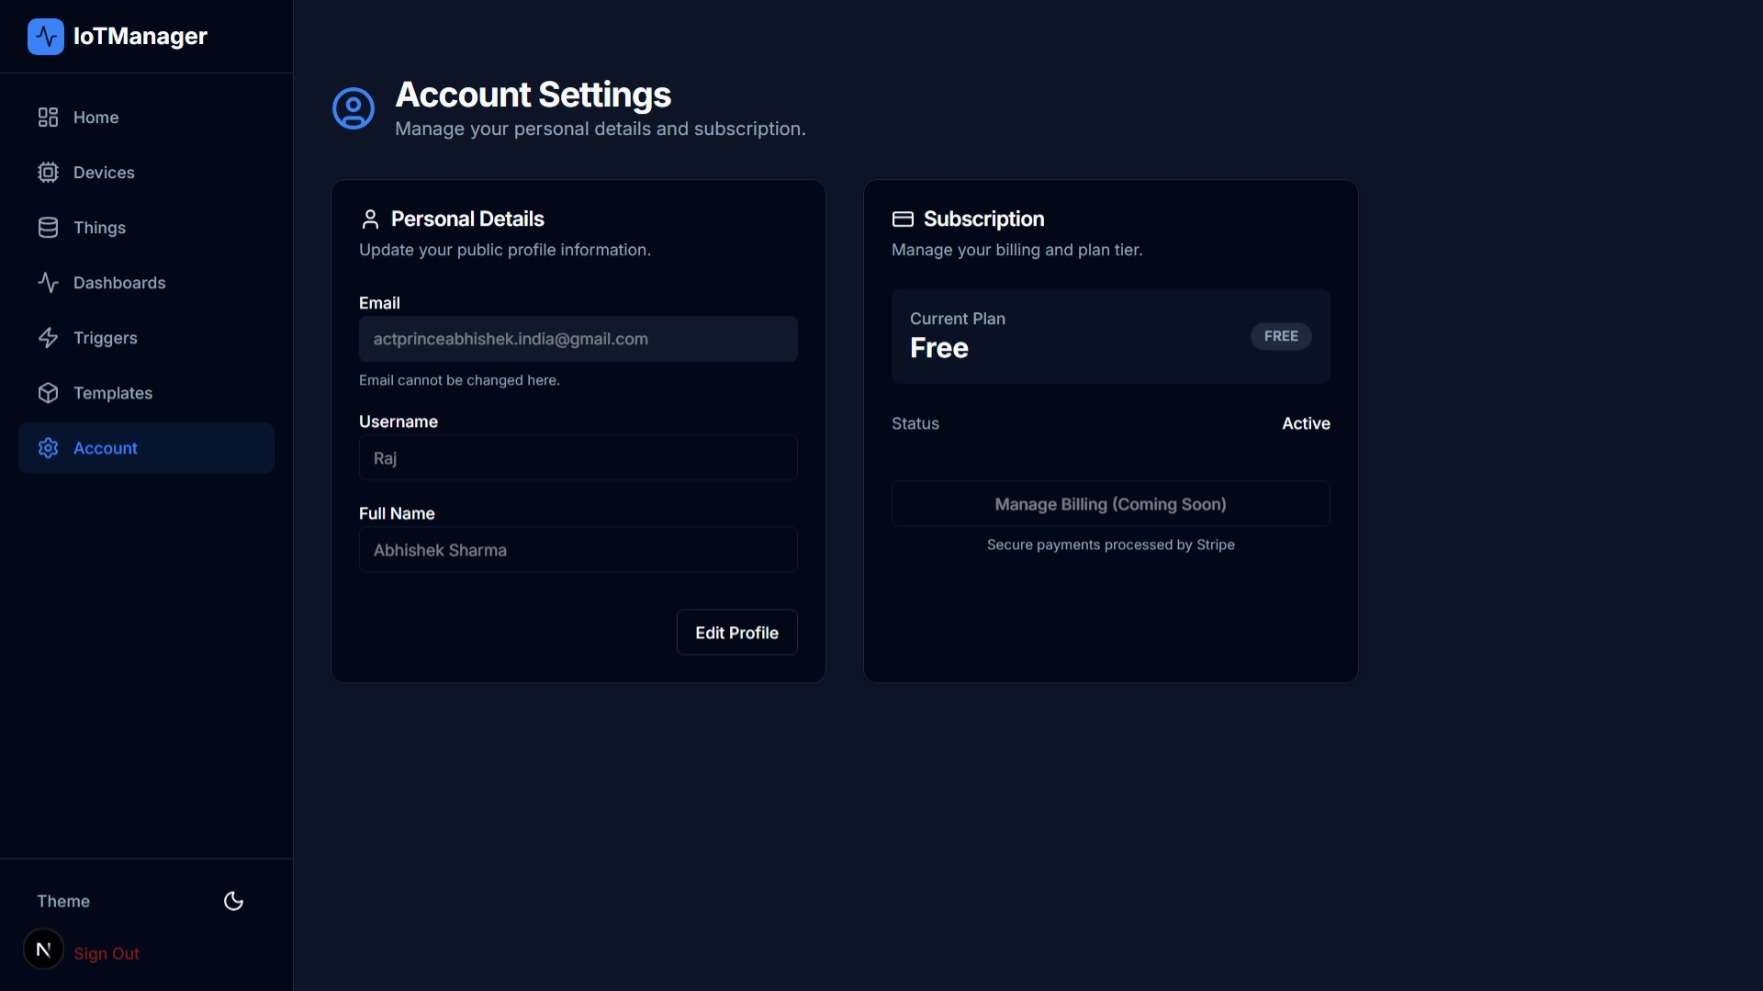1763x991 pixels.
Task: Click the Account gear icon
Action: pos(48,448)
